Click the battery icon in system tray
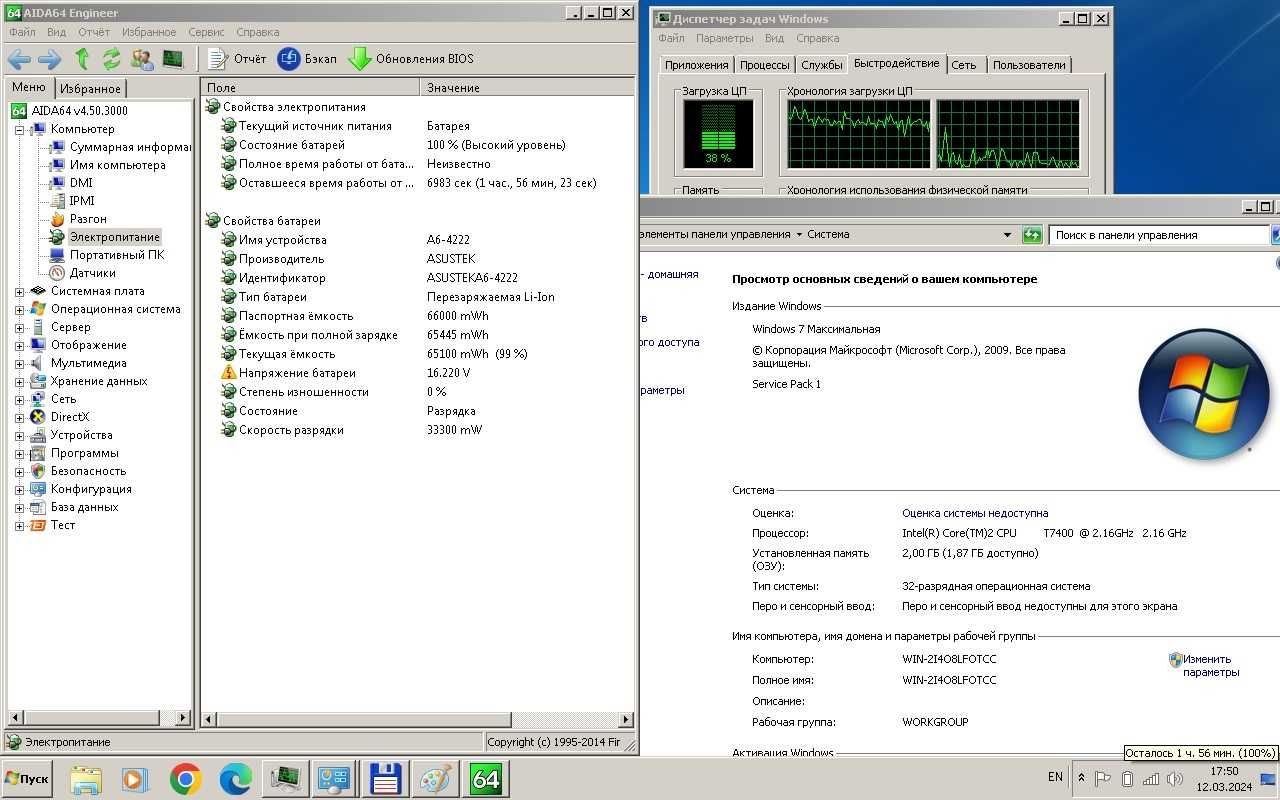The image size is (1280, 800). [1127, 779]
